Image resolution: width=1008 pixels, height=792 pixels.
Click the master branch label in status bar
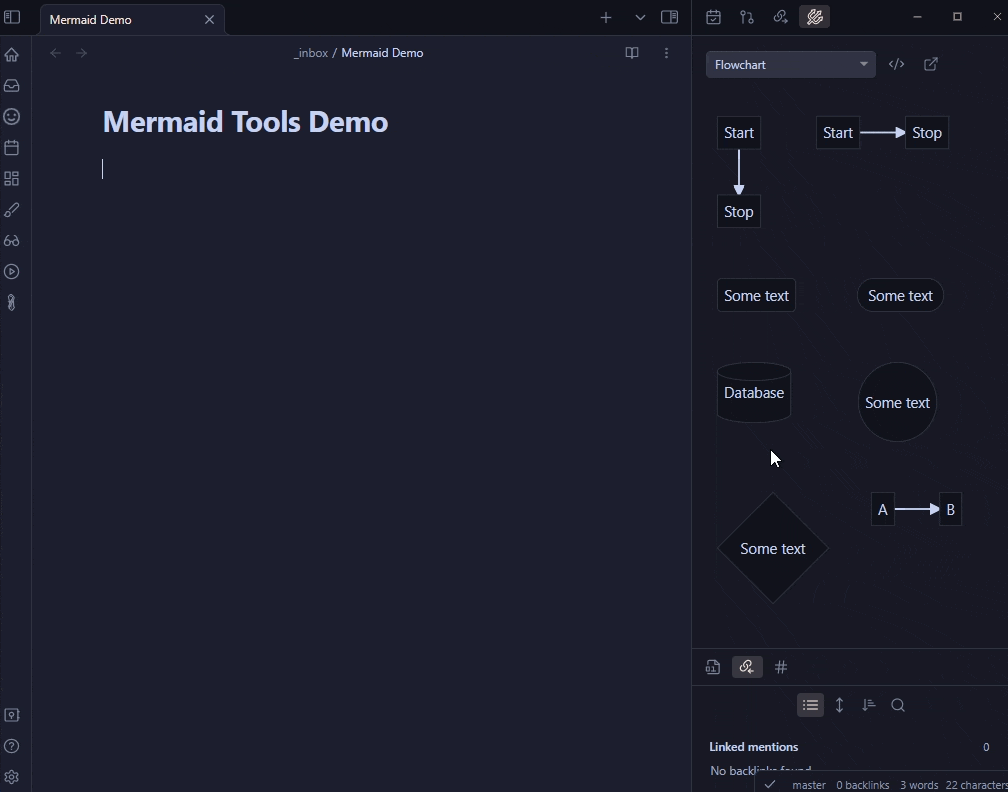(808, 785)
